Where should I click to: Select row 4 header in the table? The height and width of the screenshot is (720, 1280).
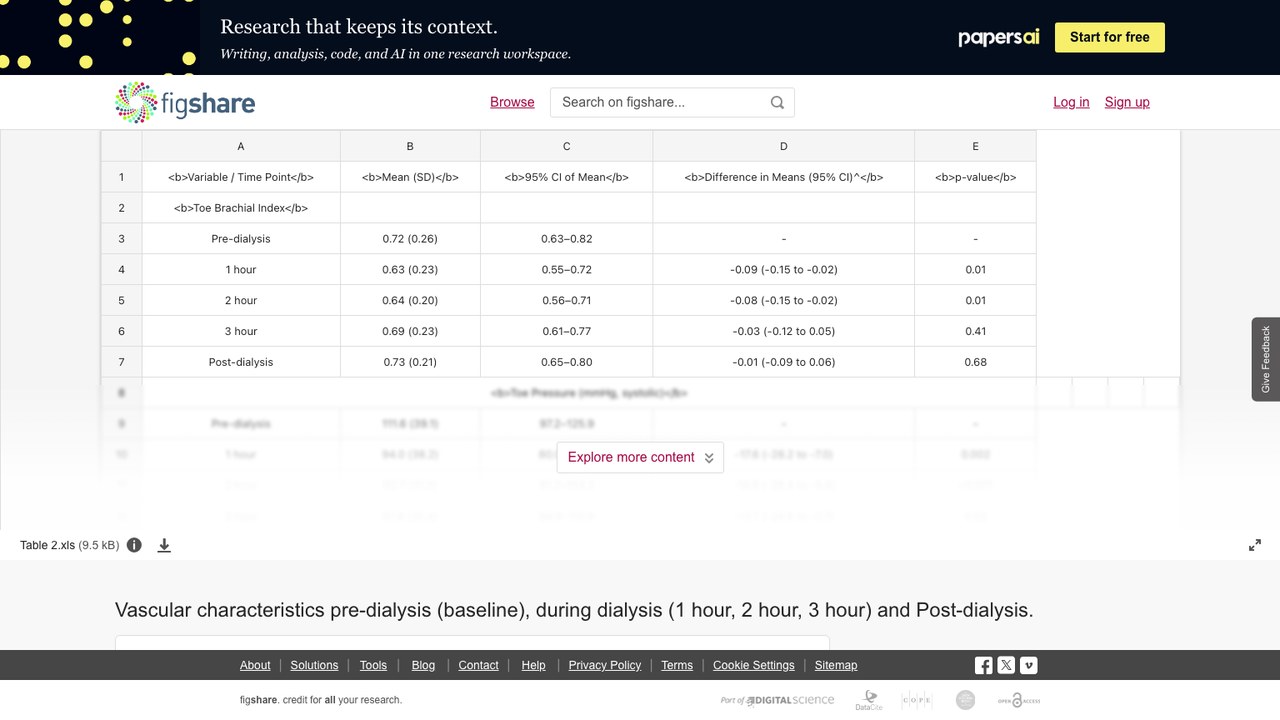(122, 270)
